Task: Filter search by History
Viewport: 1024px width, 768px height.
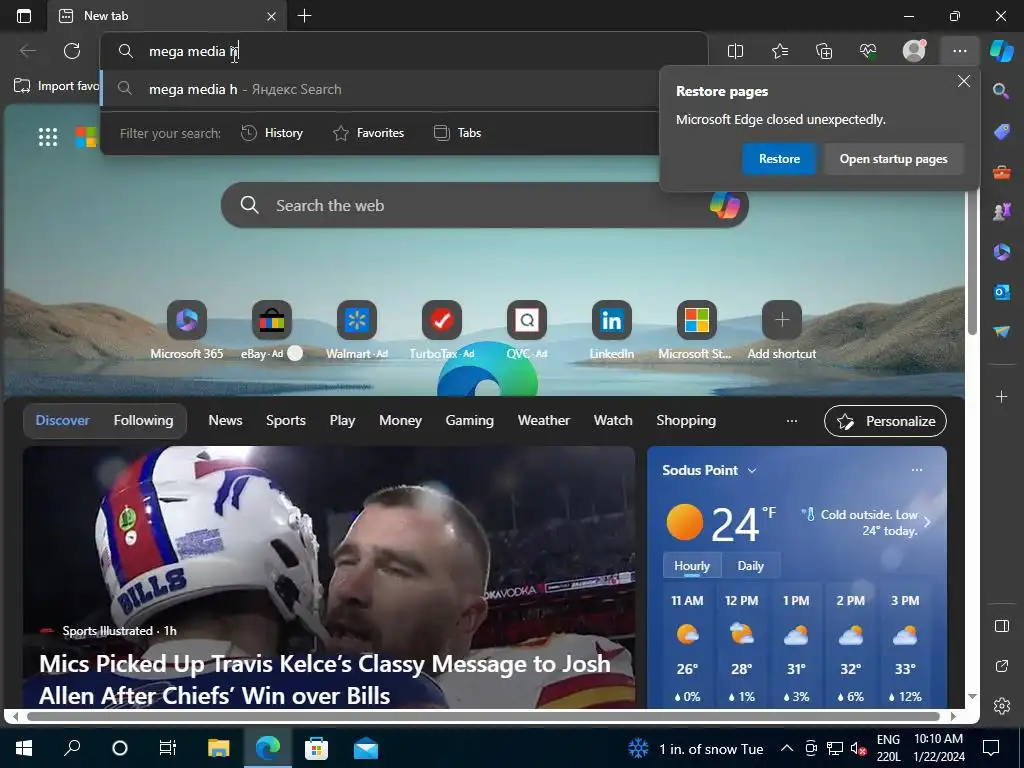Action: pos(272,133)
